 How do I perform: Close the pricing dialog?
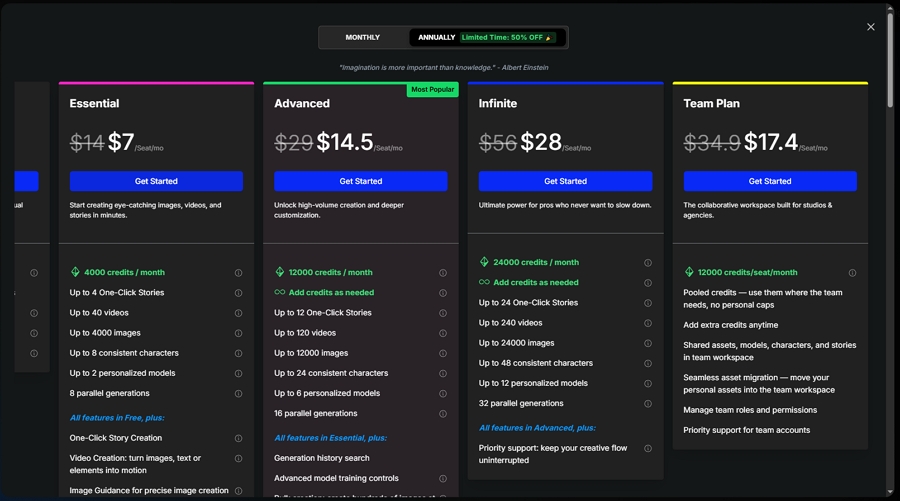[871, 27]
